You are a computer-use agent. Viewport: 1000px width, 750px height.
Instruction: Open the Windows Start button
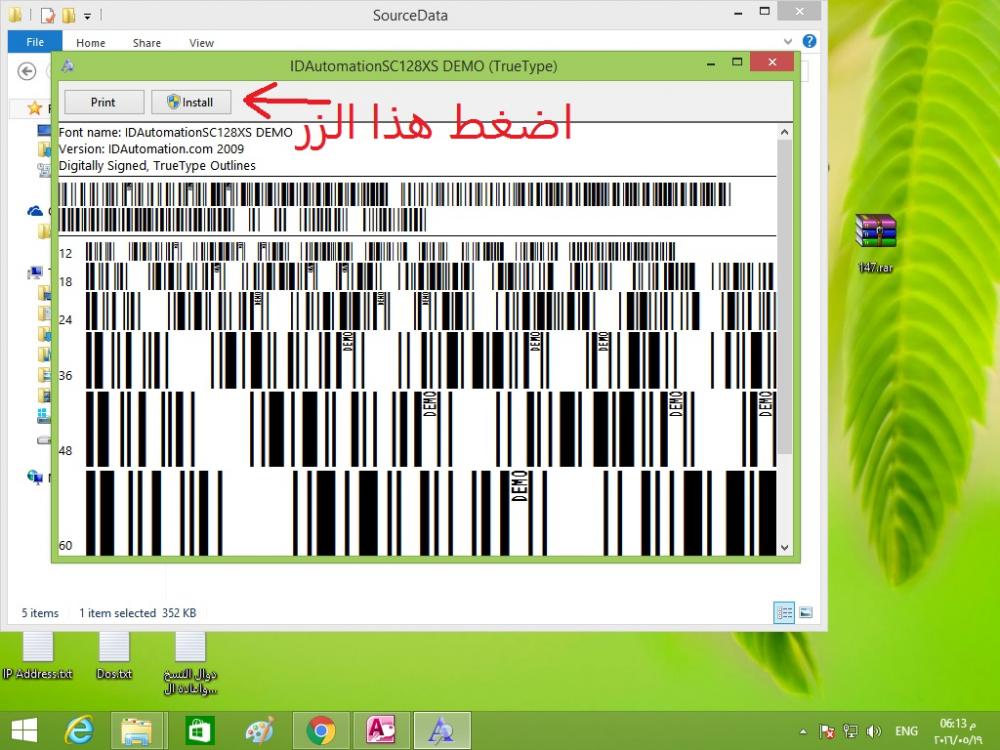[24, 730]
